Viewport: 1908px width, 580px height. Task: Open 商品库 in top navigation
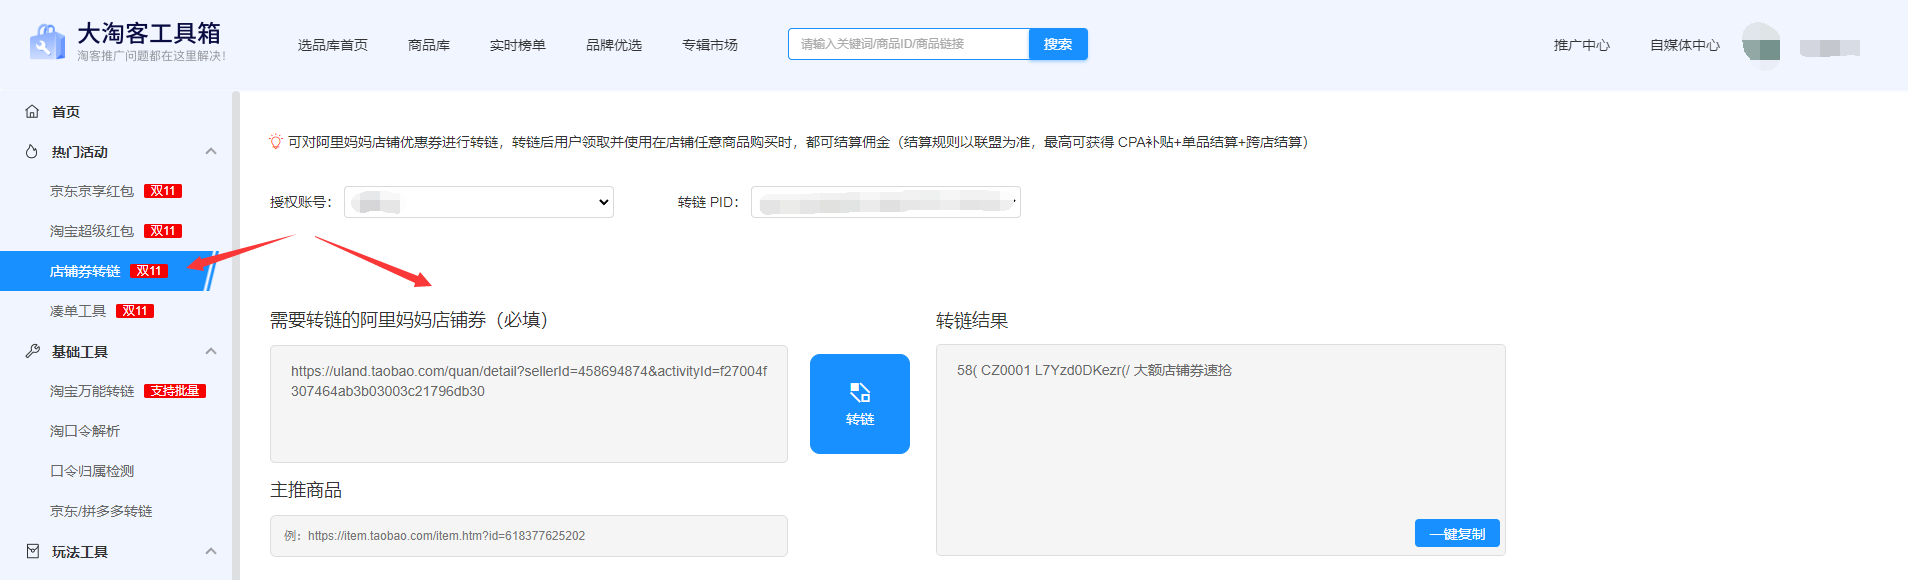click(429, 45)
